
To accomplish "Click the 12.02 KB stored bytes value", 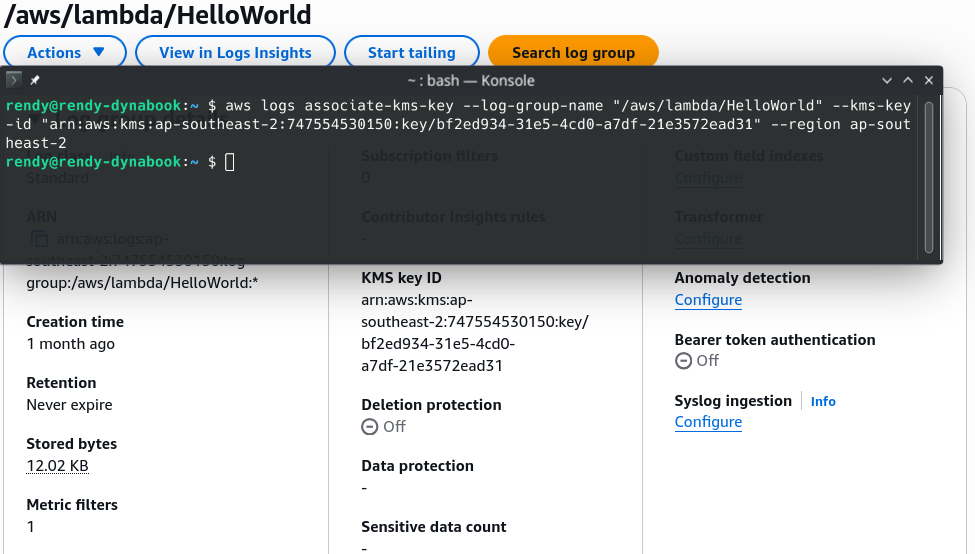I will coord(57,466).
